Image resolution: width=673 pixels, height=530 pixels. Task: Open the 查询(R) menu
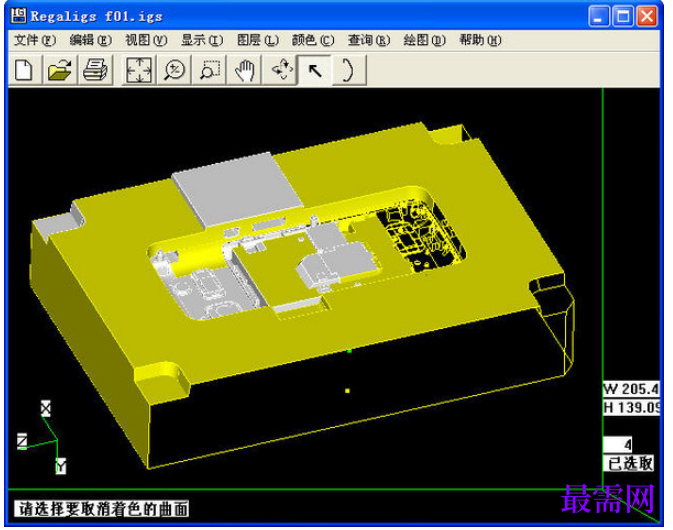(369, 40)
